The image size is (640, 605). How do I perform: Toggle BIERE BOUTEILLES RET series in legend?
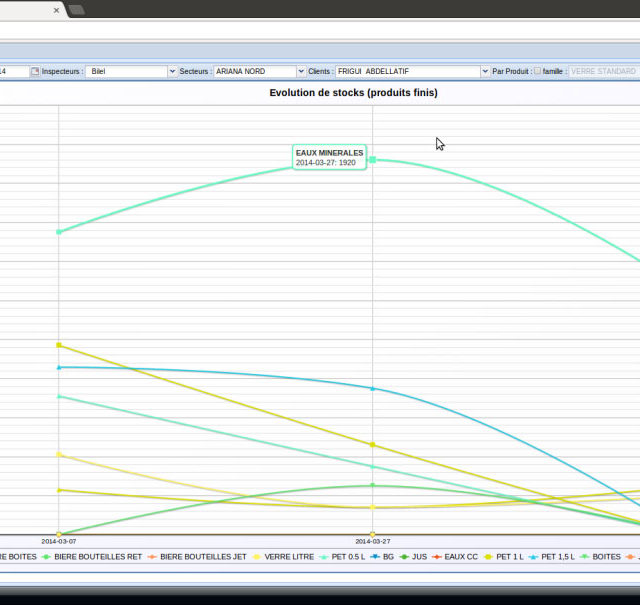[98, 556]
